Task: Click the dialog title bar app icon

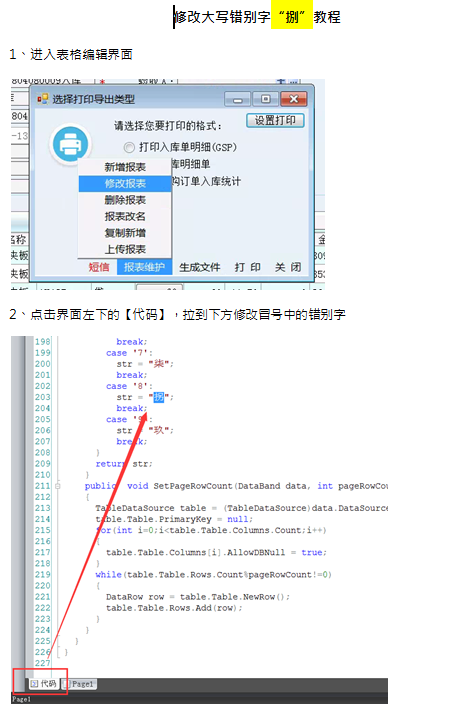Action: [x=43, y=99]
